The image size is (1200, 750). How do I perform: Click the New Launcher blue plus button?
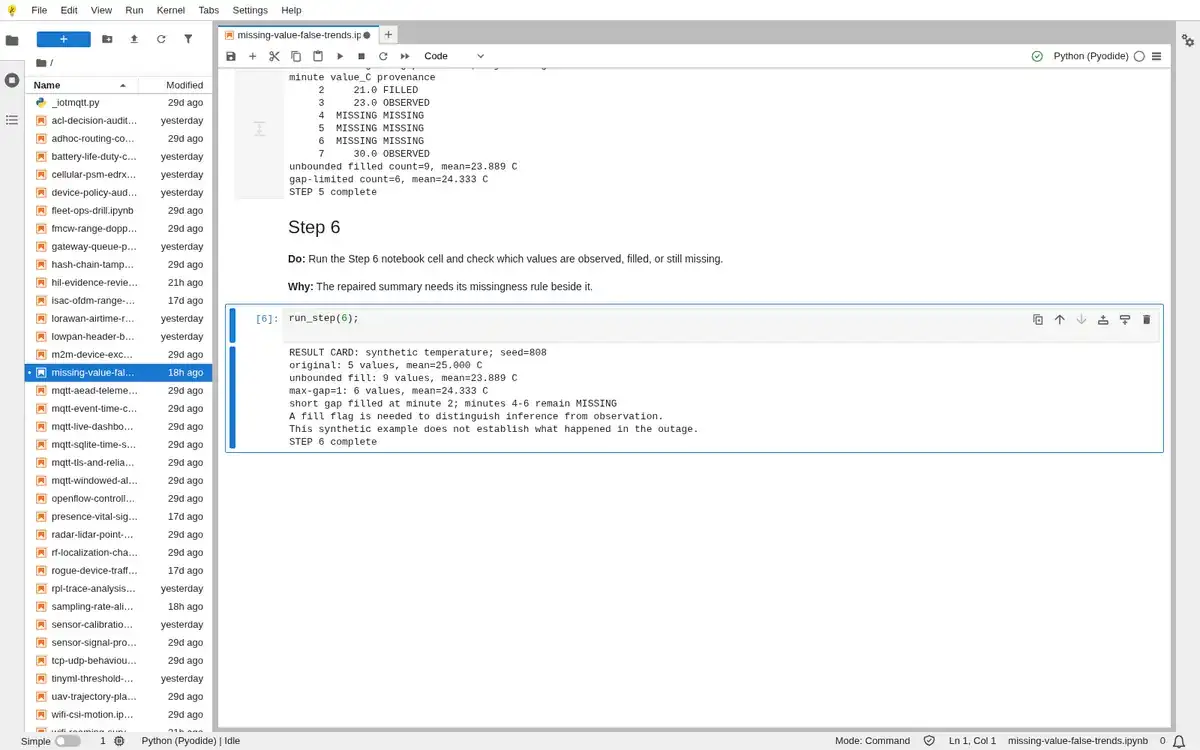point(64,39)
